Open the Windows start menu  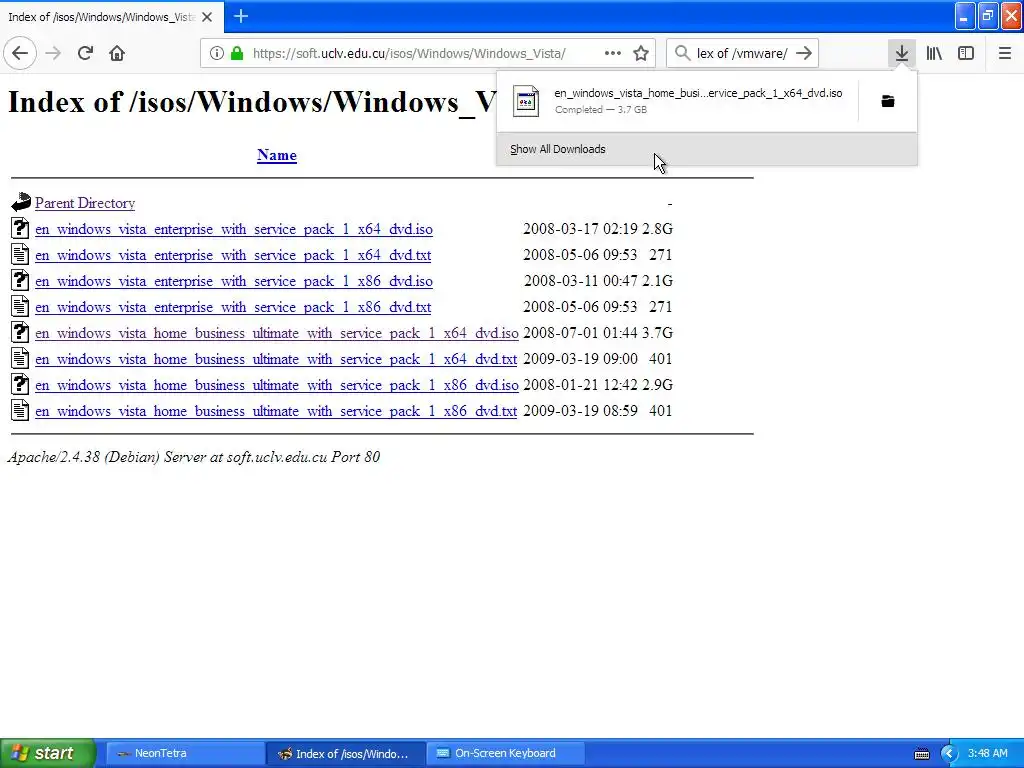pos(48,753)
